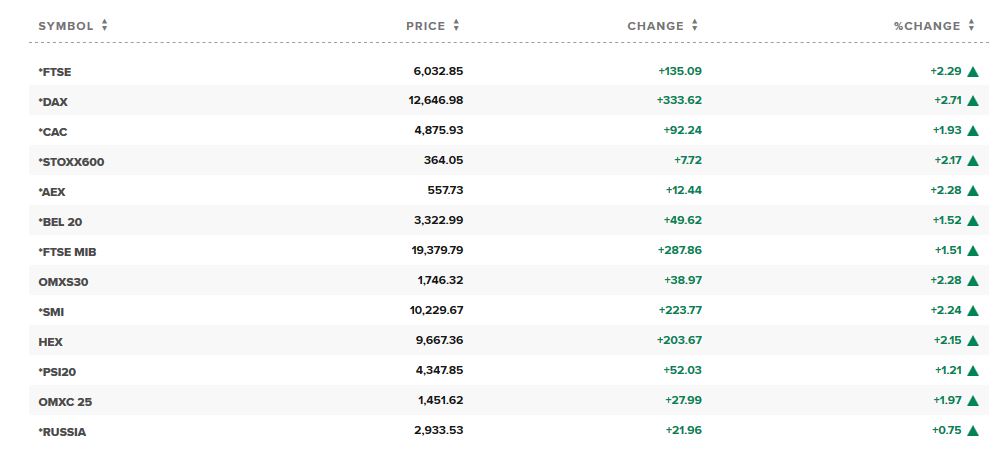999x472 pixels.
Task: Click the green up triangle beside +1.93
Action: click(x=972, y=131)
